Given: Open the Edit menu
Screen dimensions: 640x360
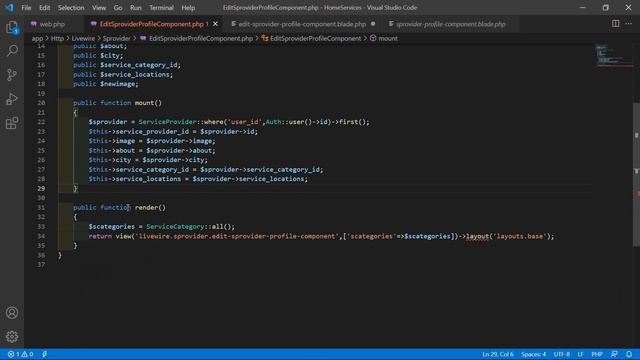Looking at the screenshot, I should (x=44, y=8).
